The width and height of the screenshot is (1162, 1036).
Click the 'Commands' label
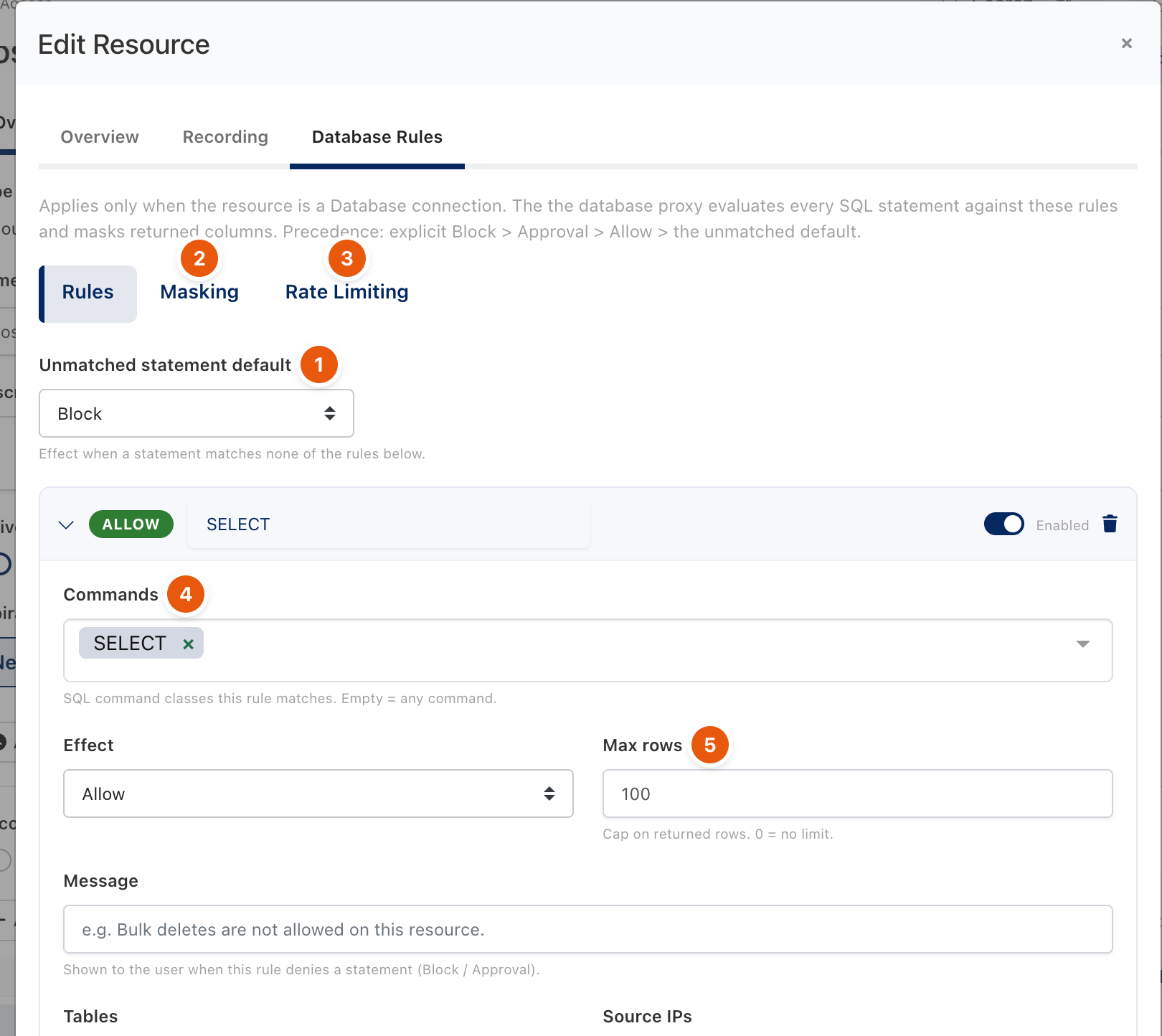111,595
